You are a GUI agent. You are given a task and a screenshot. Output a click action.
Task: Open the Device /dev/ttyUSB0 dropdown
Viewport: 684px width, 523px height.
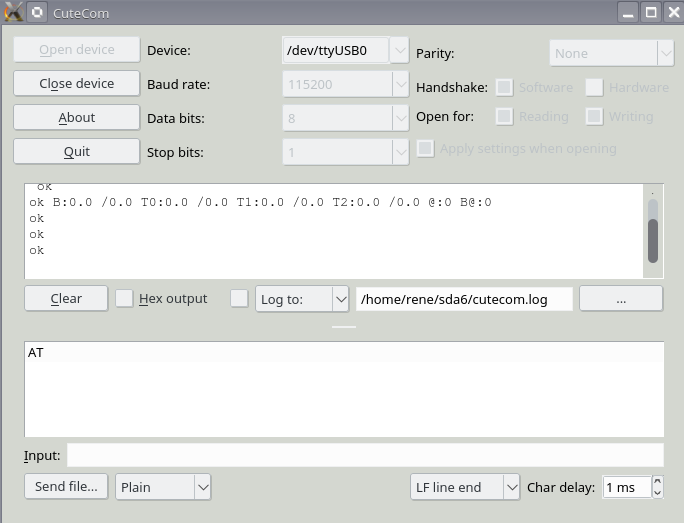click(x=400, y=50)
